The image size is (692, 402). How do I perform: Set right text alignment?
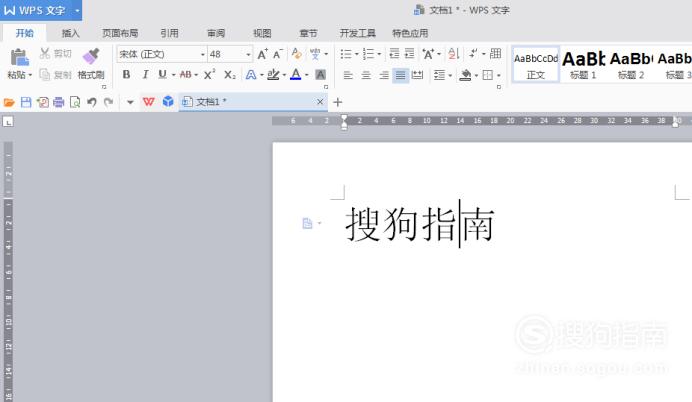click(x=384, y=75)
